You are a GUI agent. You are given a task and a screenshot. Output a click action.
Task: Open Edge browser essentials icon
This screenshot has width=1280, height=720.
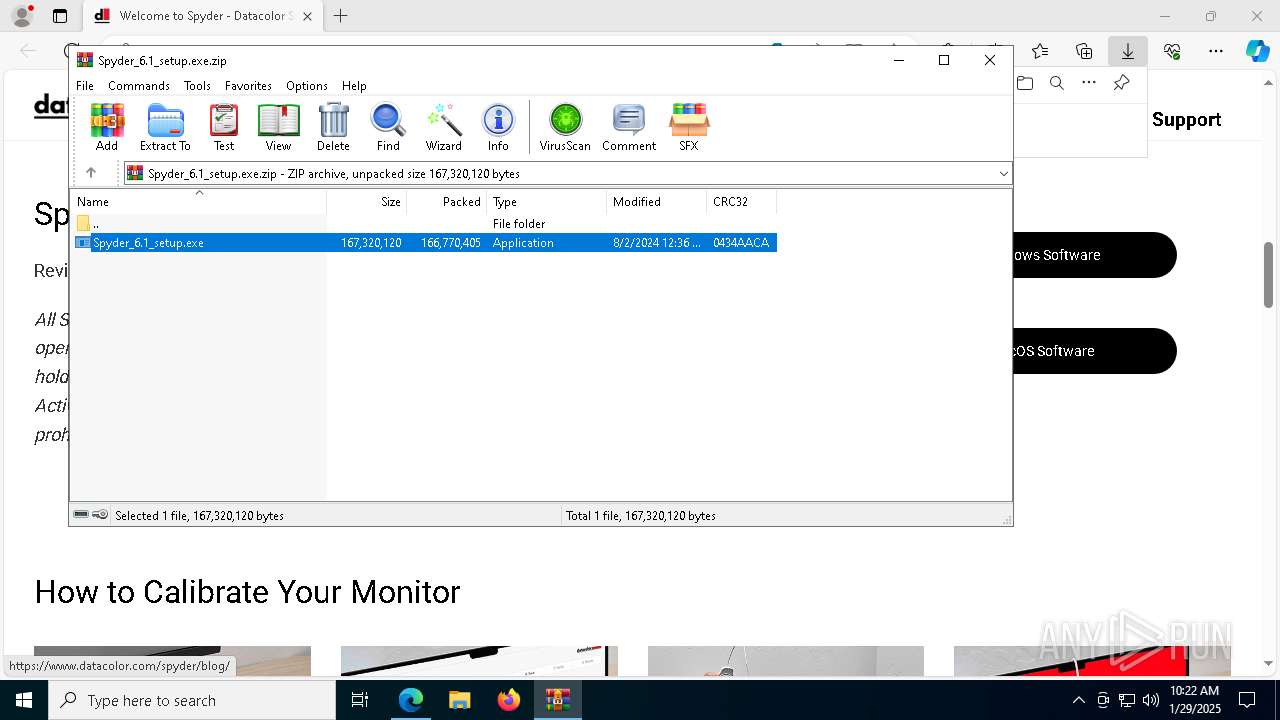(1172, 51)
